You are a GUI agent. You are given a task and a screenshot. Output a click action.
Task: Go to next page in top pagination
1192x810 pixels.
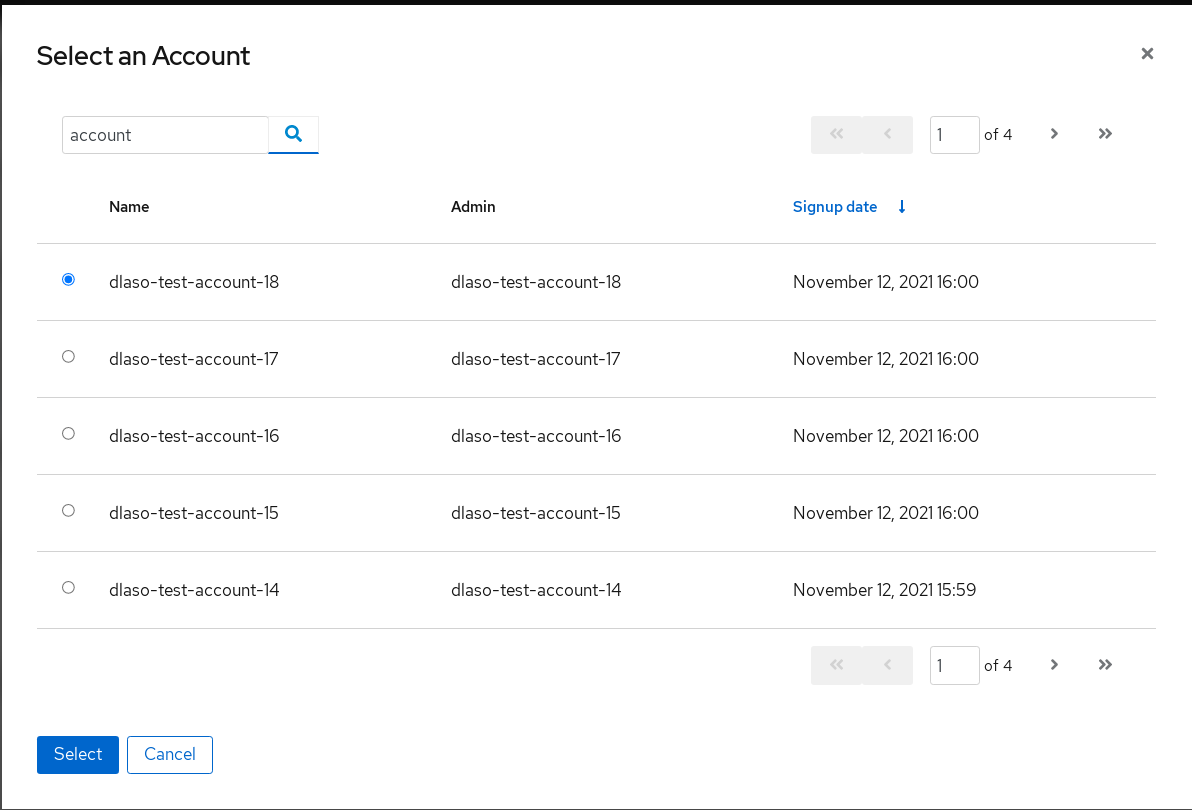1054,134
